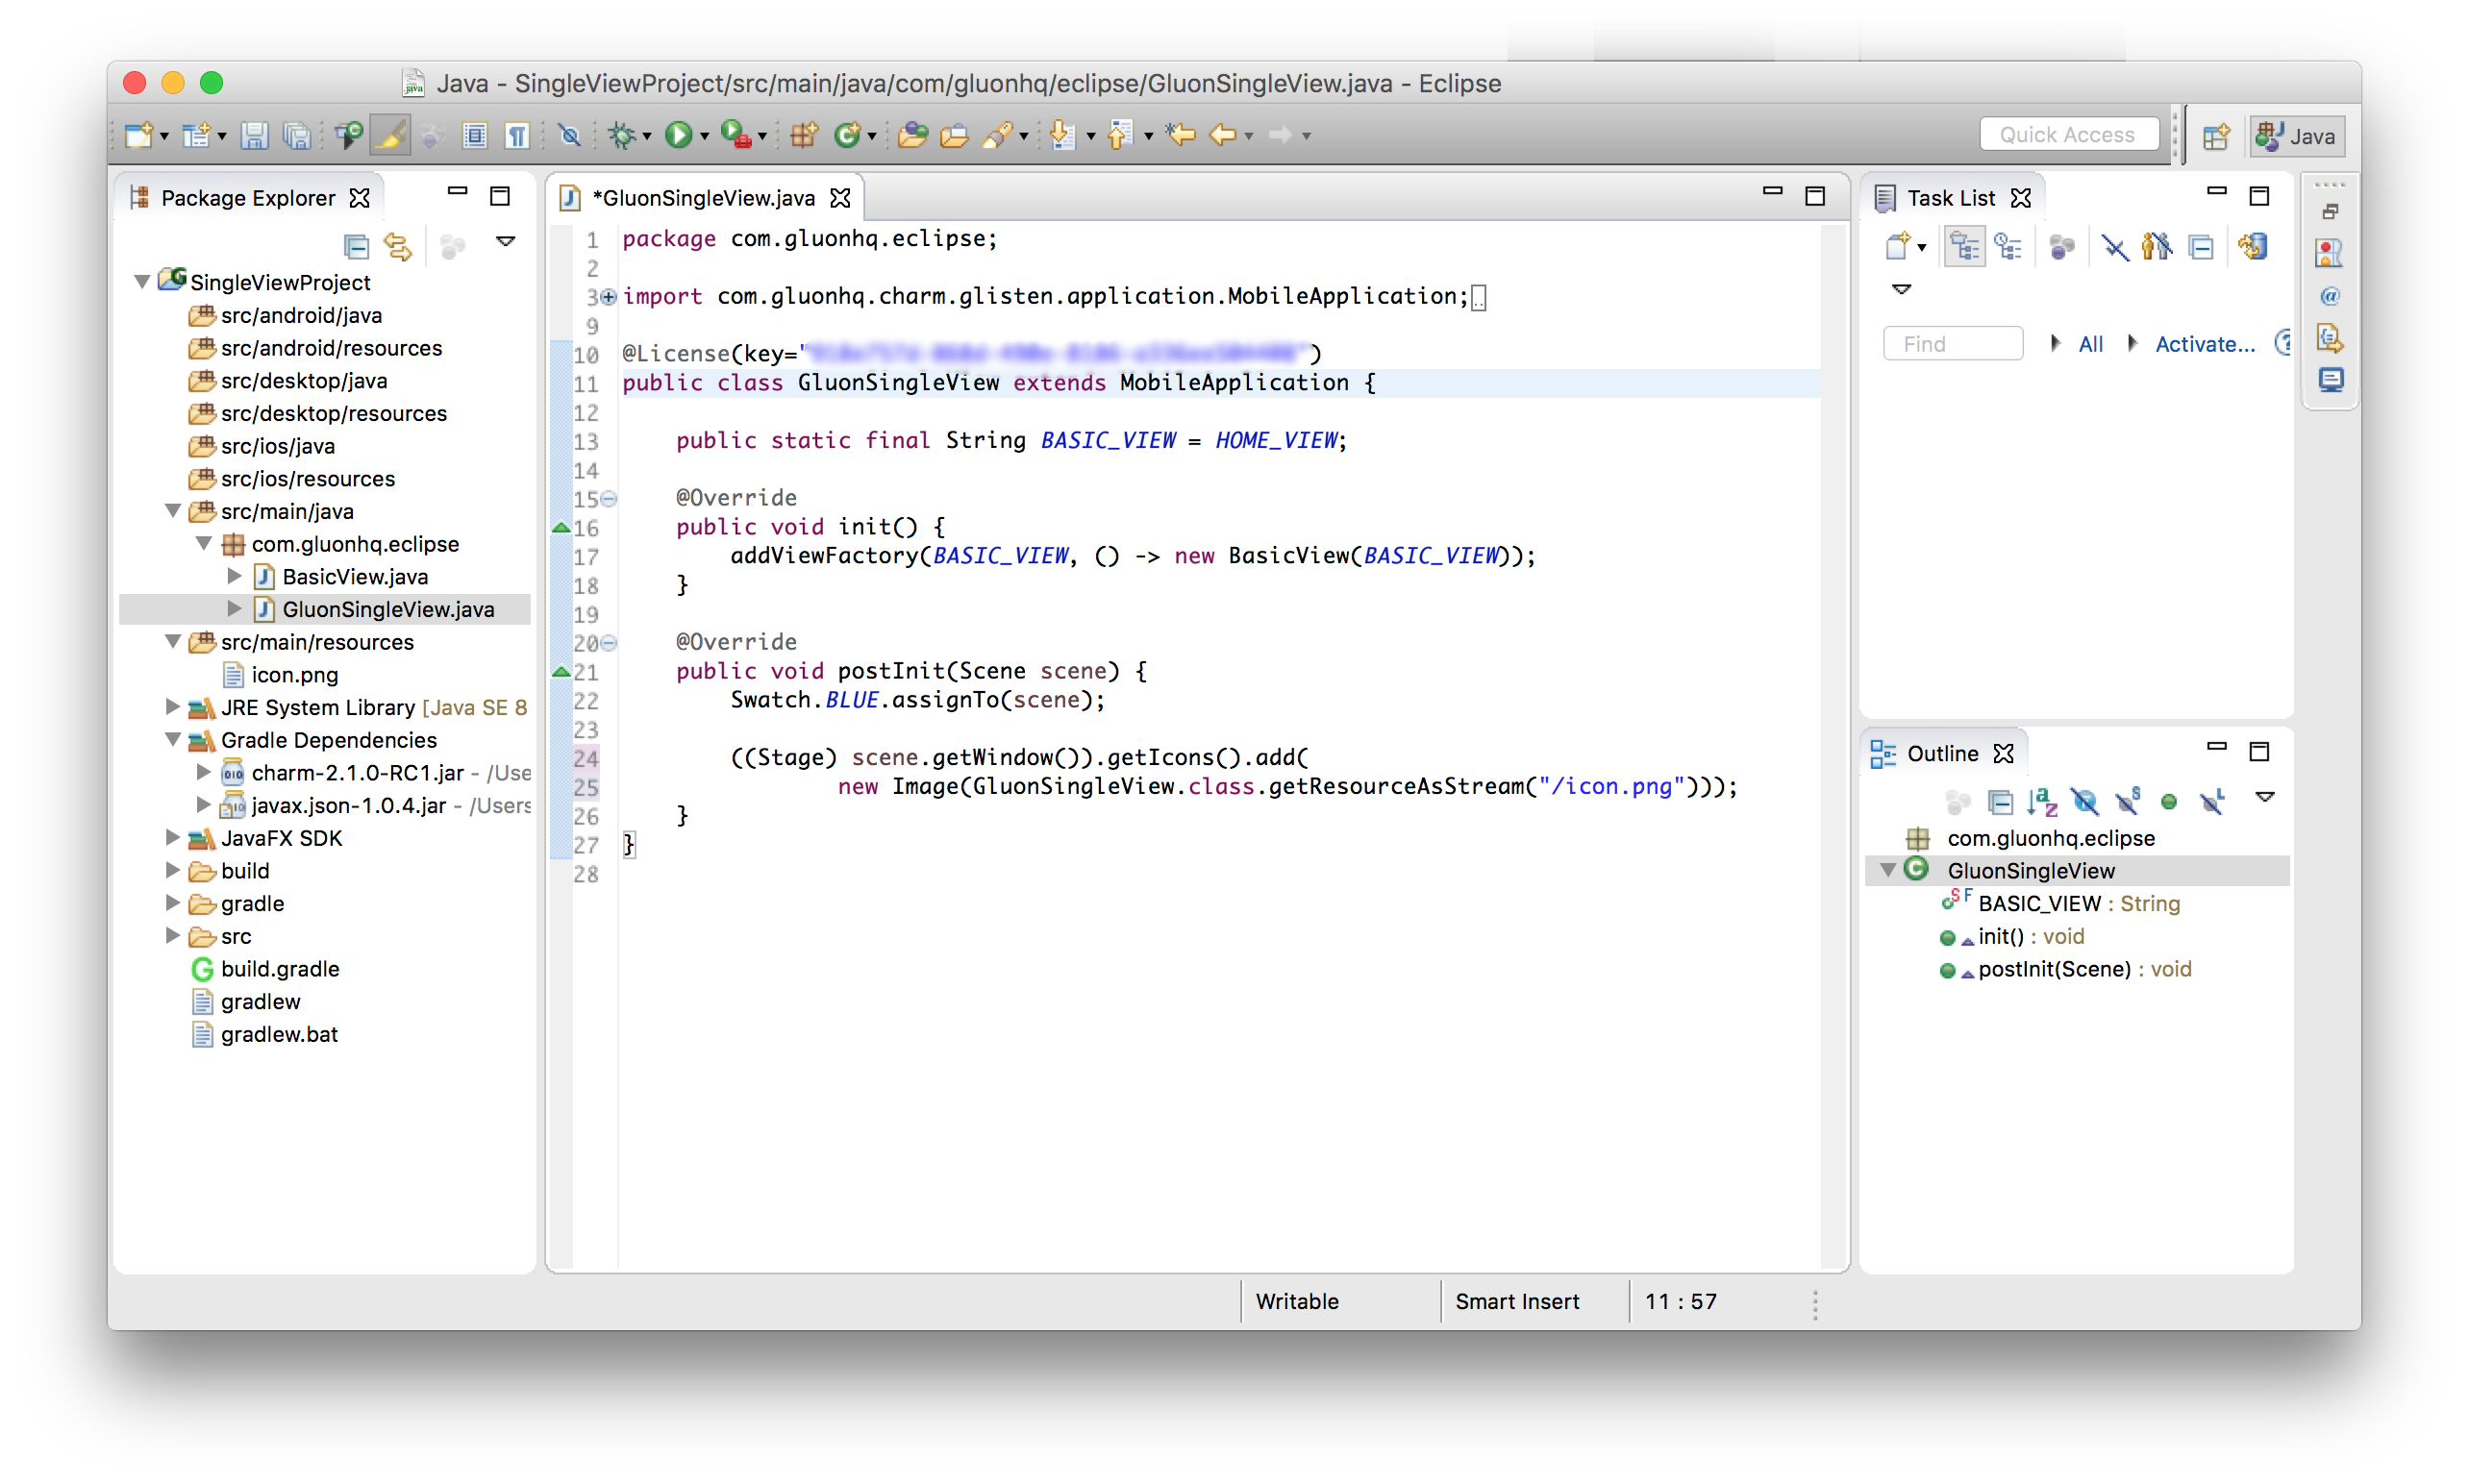The width and height of the screenshot is (2469, 1484).
Task: Open Package Explorer view menu arrow
Action: click(x=506, y=242)
